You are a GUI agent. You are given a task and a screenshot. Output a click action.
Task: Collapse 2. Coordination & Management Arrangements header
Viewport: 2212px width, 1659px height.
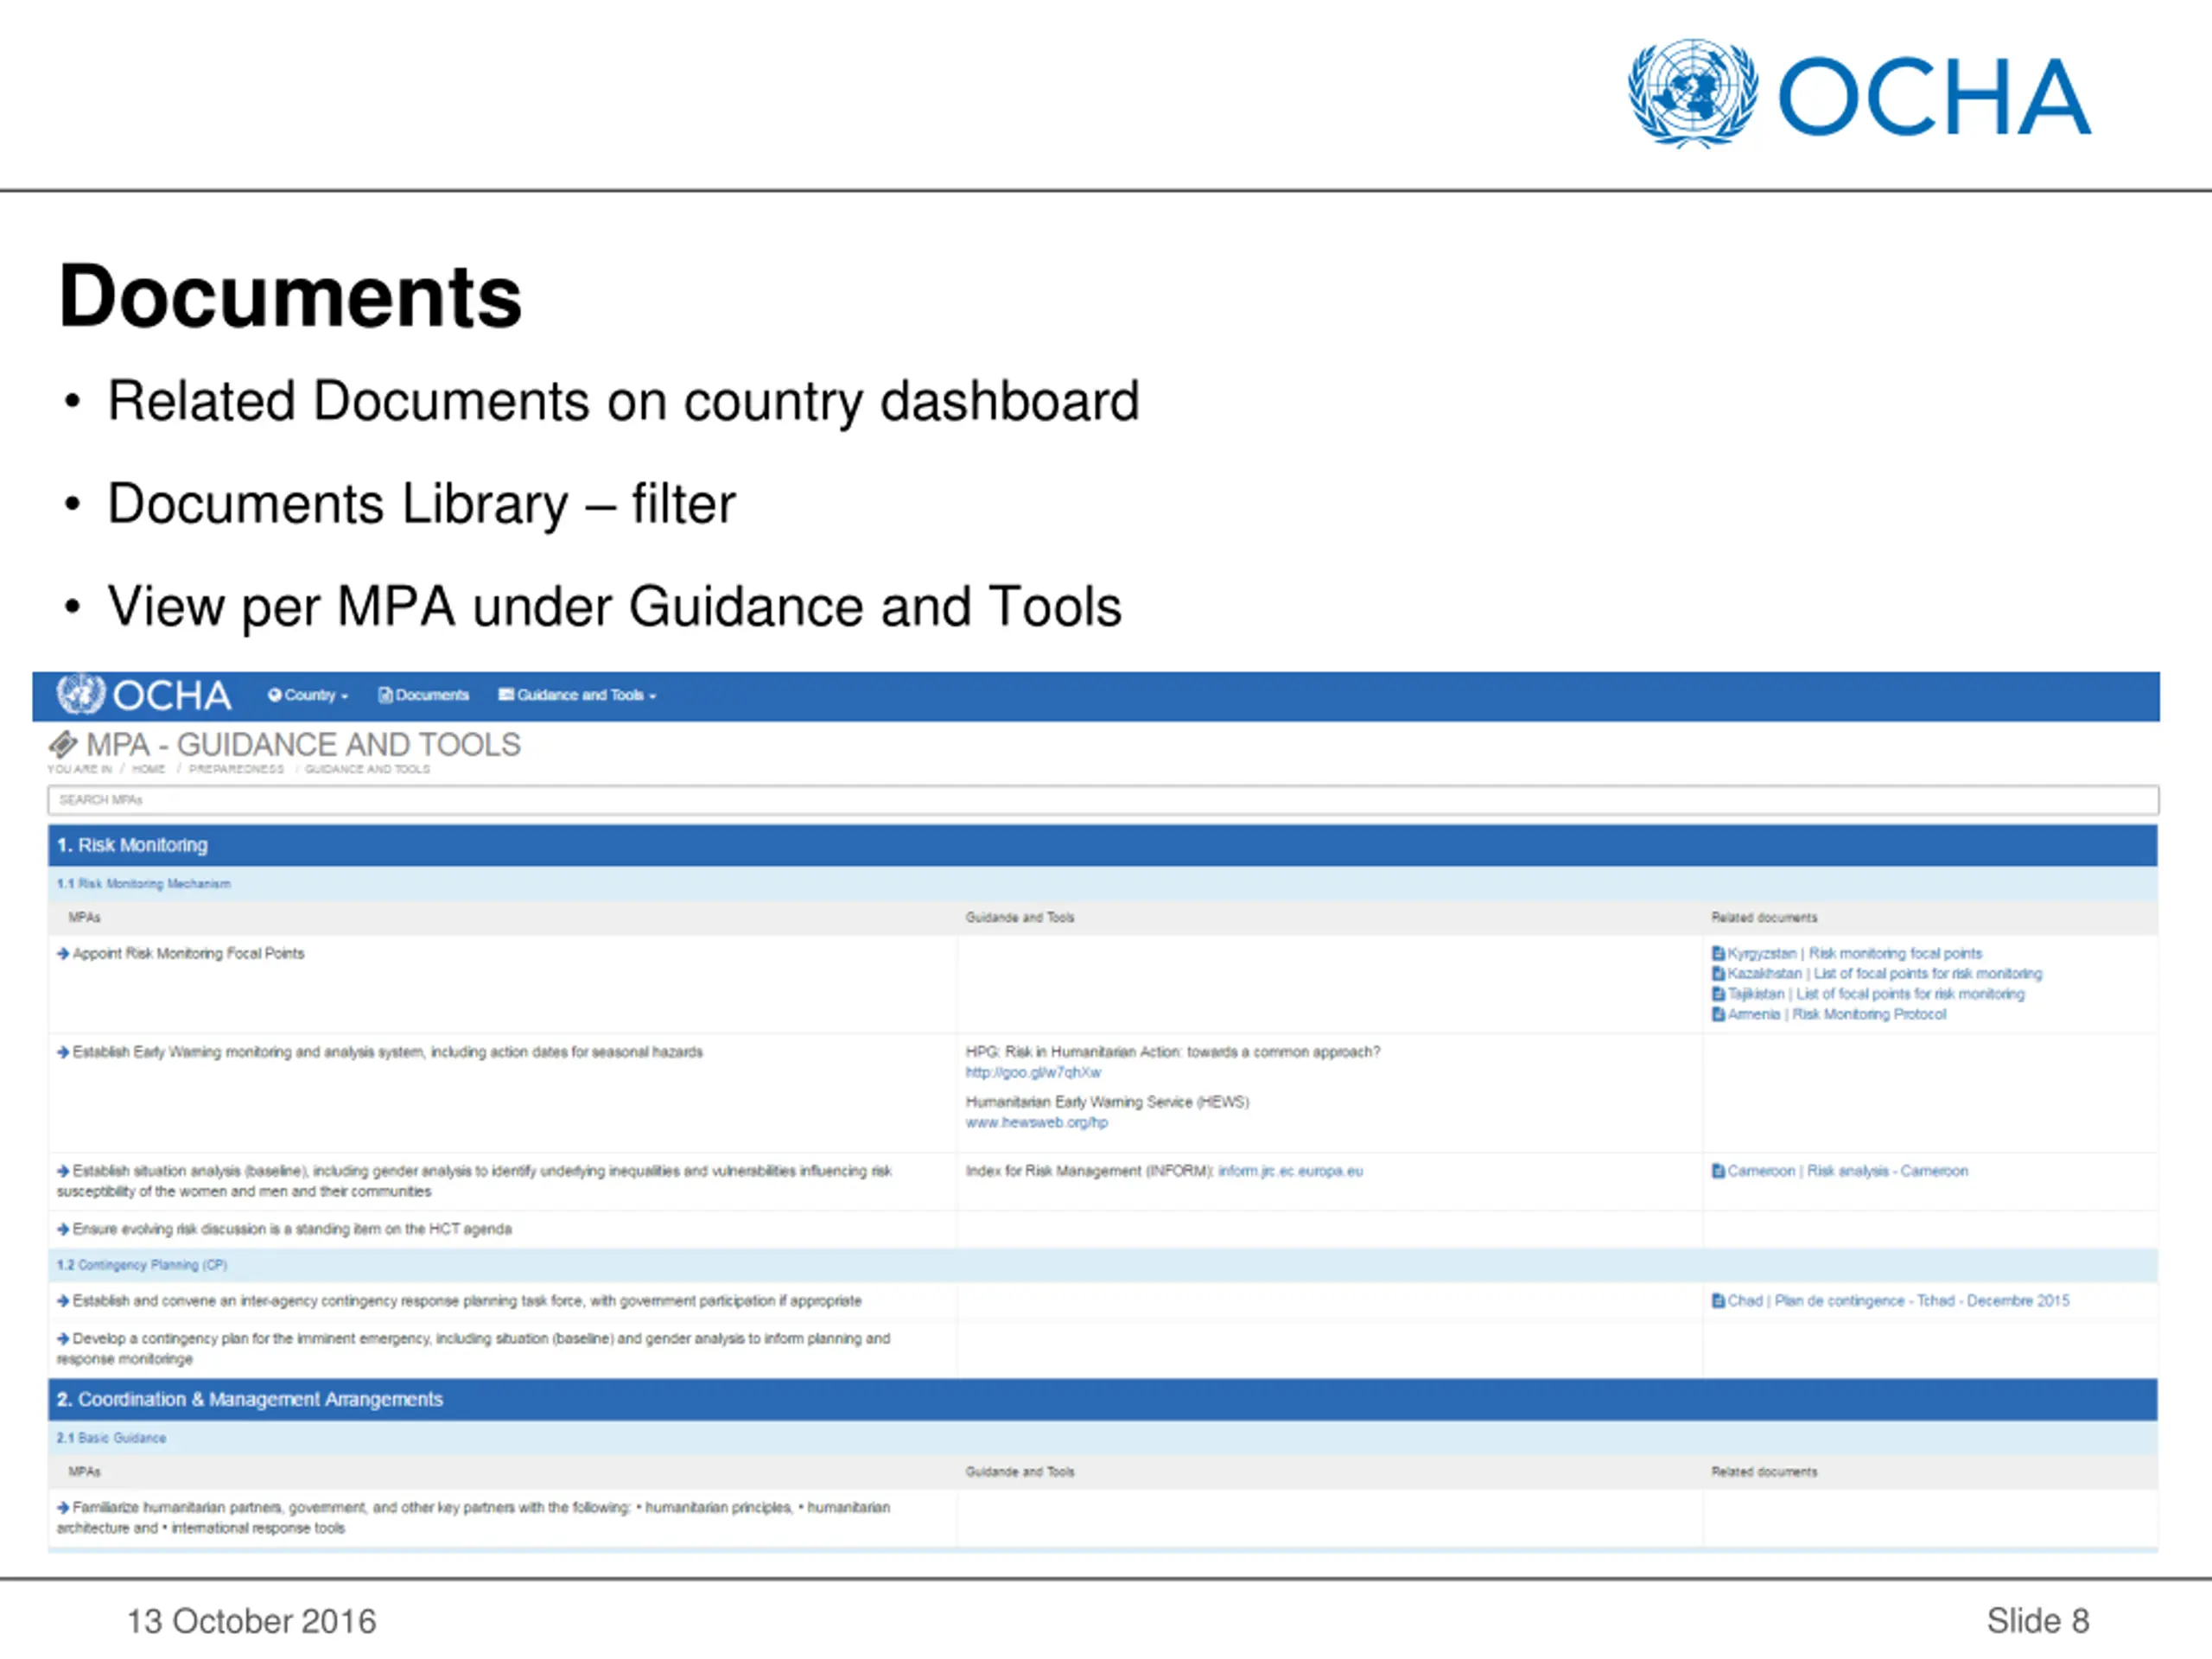tap(1103, 1399)
